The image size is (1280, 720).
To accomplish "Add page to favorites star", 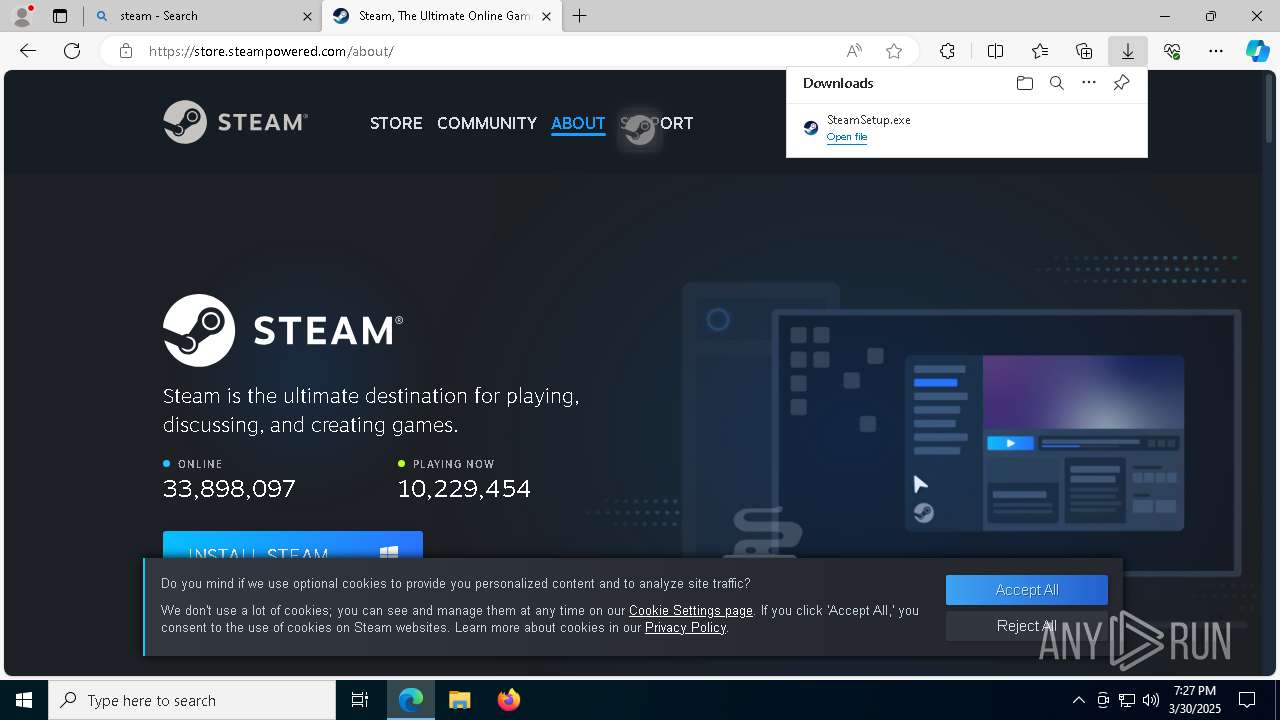I will pyautogui.click(x=894, y=51).
